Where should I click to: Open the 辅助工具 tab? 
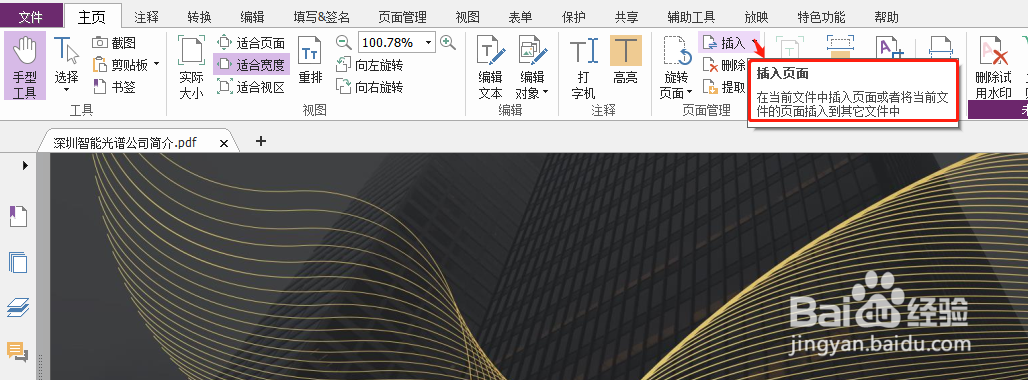691,18
